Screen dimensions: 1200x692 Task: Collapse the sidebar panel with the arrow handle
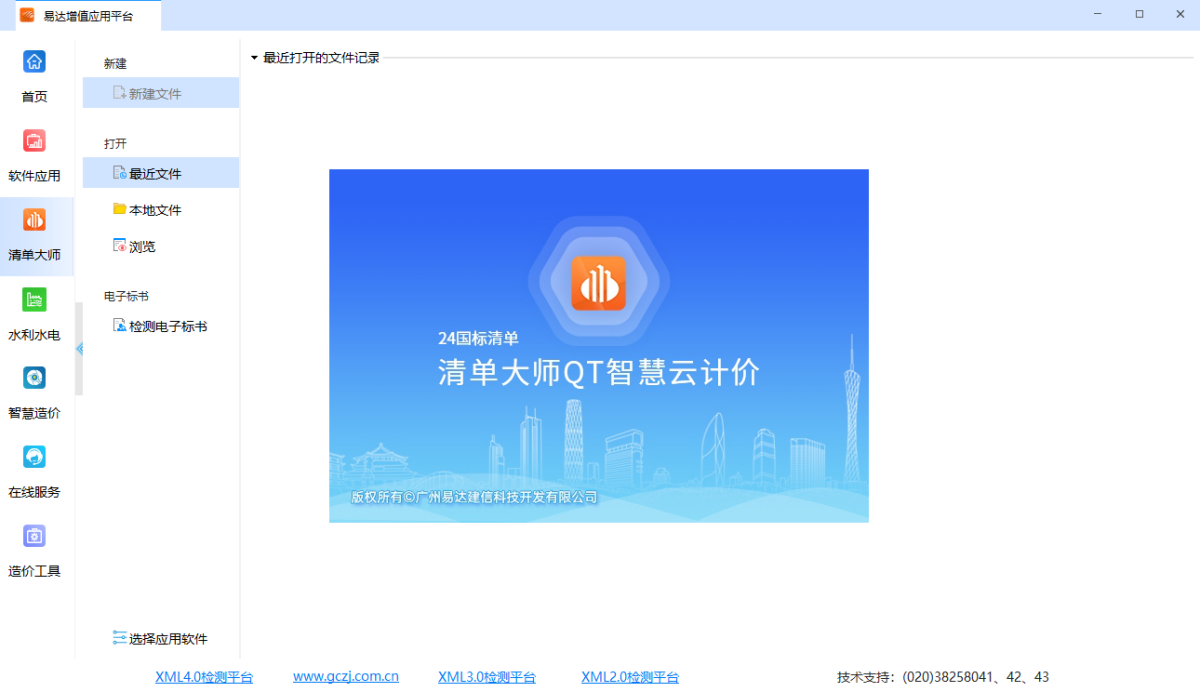tap(79, 348)
